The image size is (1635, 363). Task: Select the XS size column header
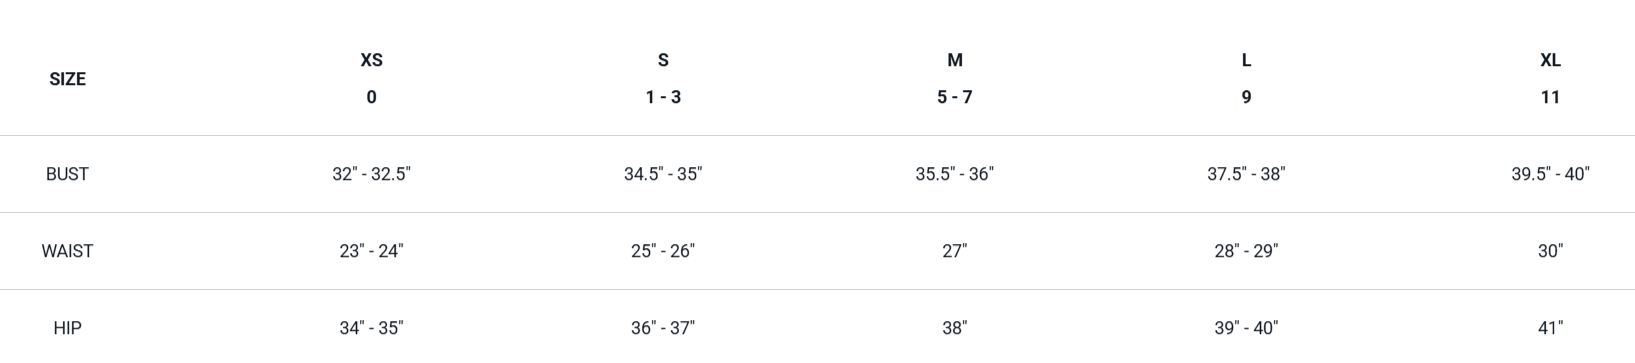click(x=371, y=78)
